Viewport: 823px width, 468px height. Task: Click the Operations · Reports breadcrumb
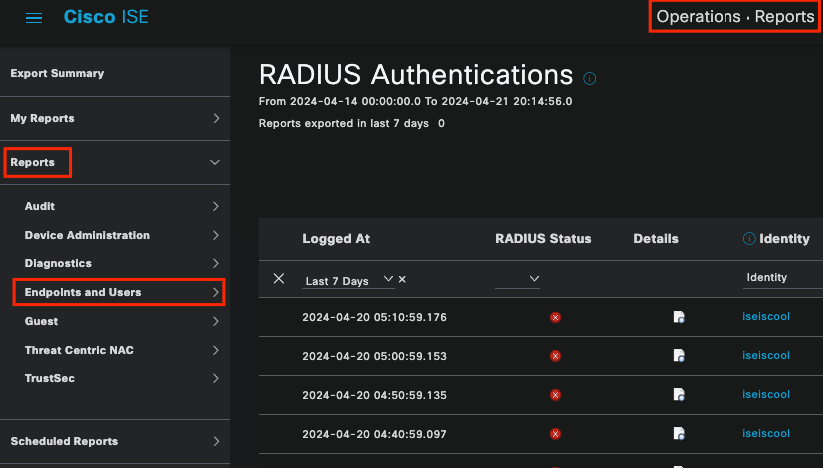735,17
